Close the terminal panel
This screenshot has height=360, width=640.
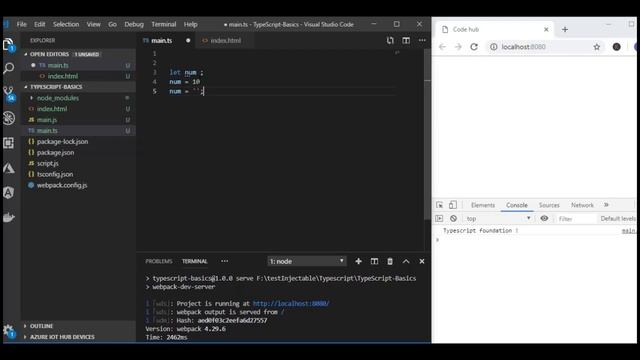tap(422, 261)
